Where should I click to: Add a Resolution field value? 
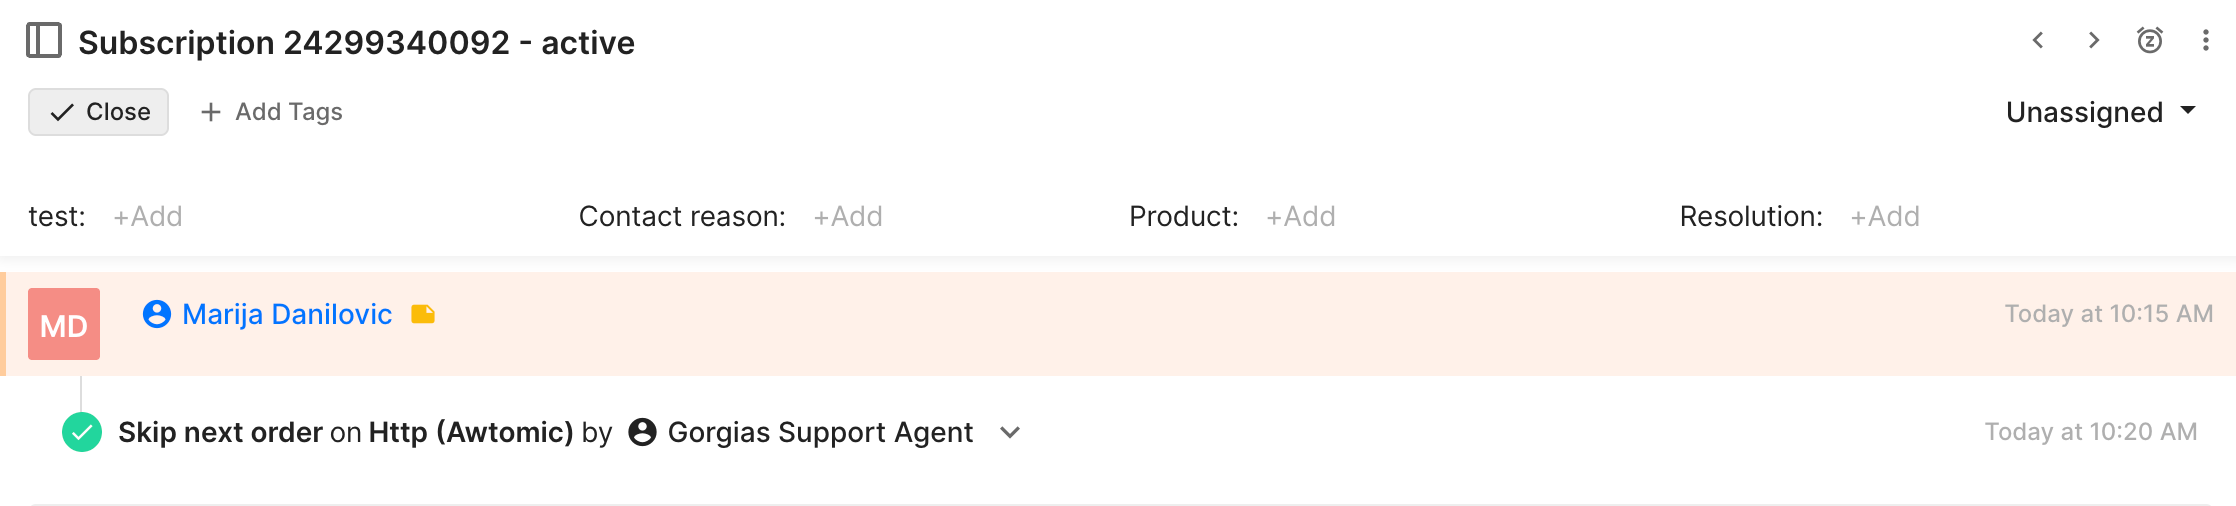tap(1885, 216)
